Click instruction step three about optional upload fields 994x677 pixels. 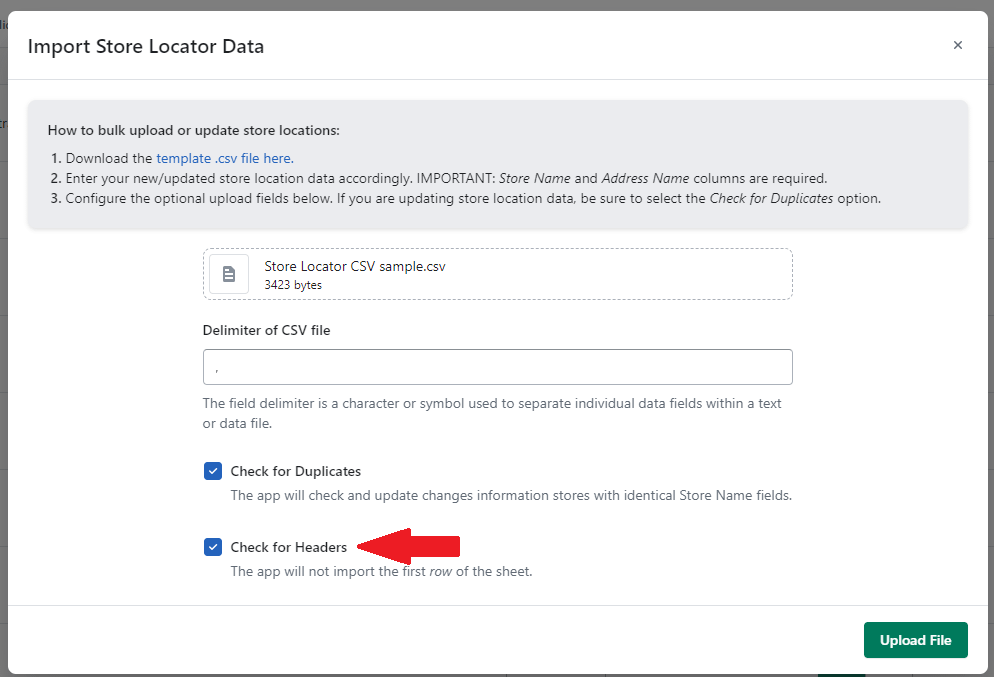coord(473,198)
